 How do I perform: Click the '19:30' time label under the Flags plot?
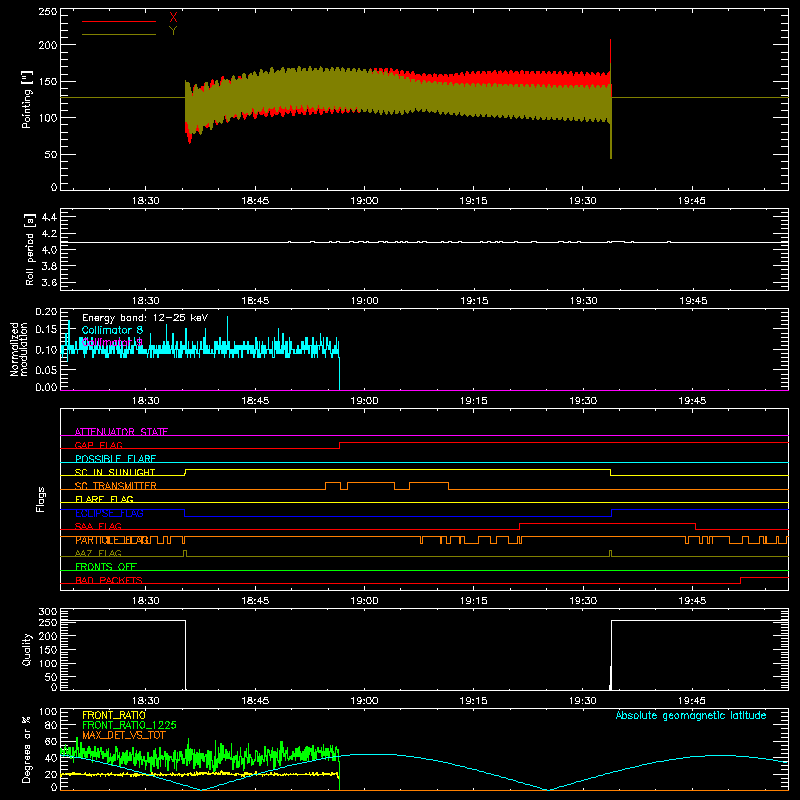pyautogui.click(x=583, y=601)
